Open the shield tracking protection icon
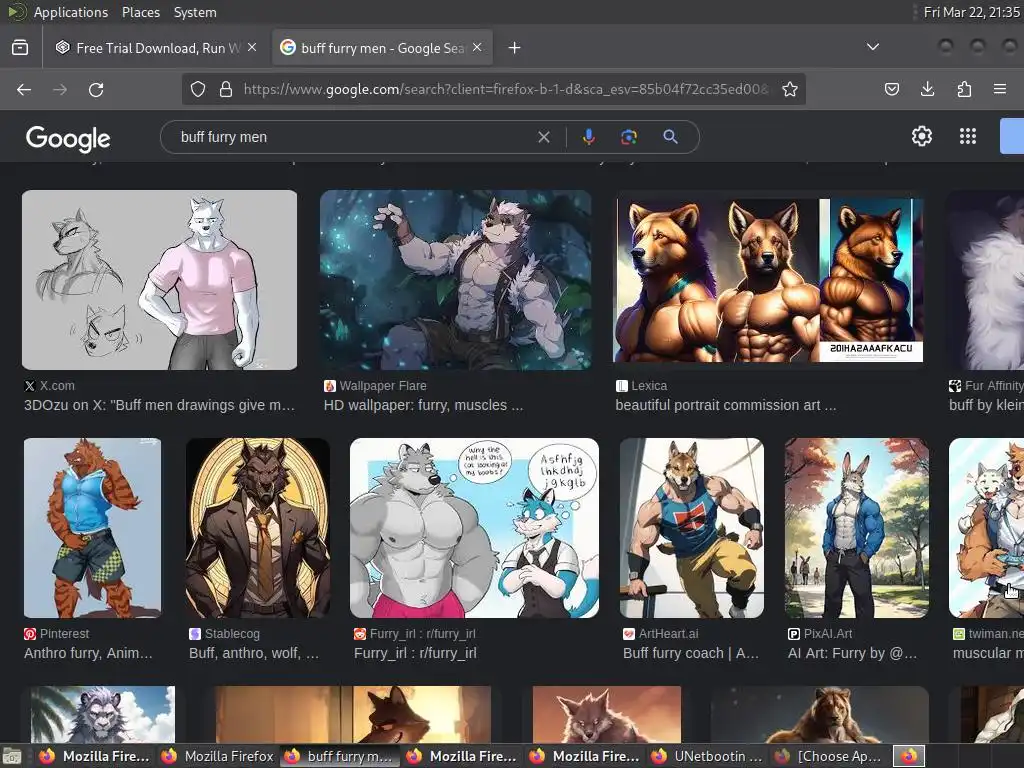 (x=198, y=89)
